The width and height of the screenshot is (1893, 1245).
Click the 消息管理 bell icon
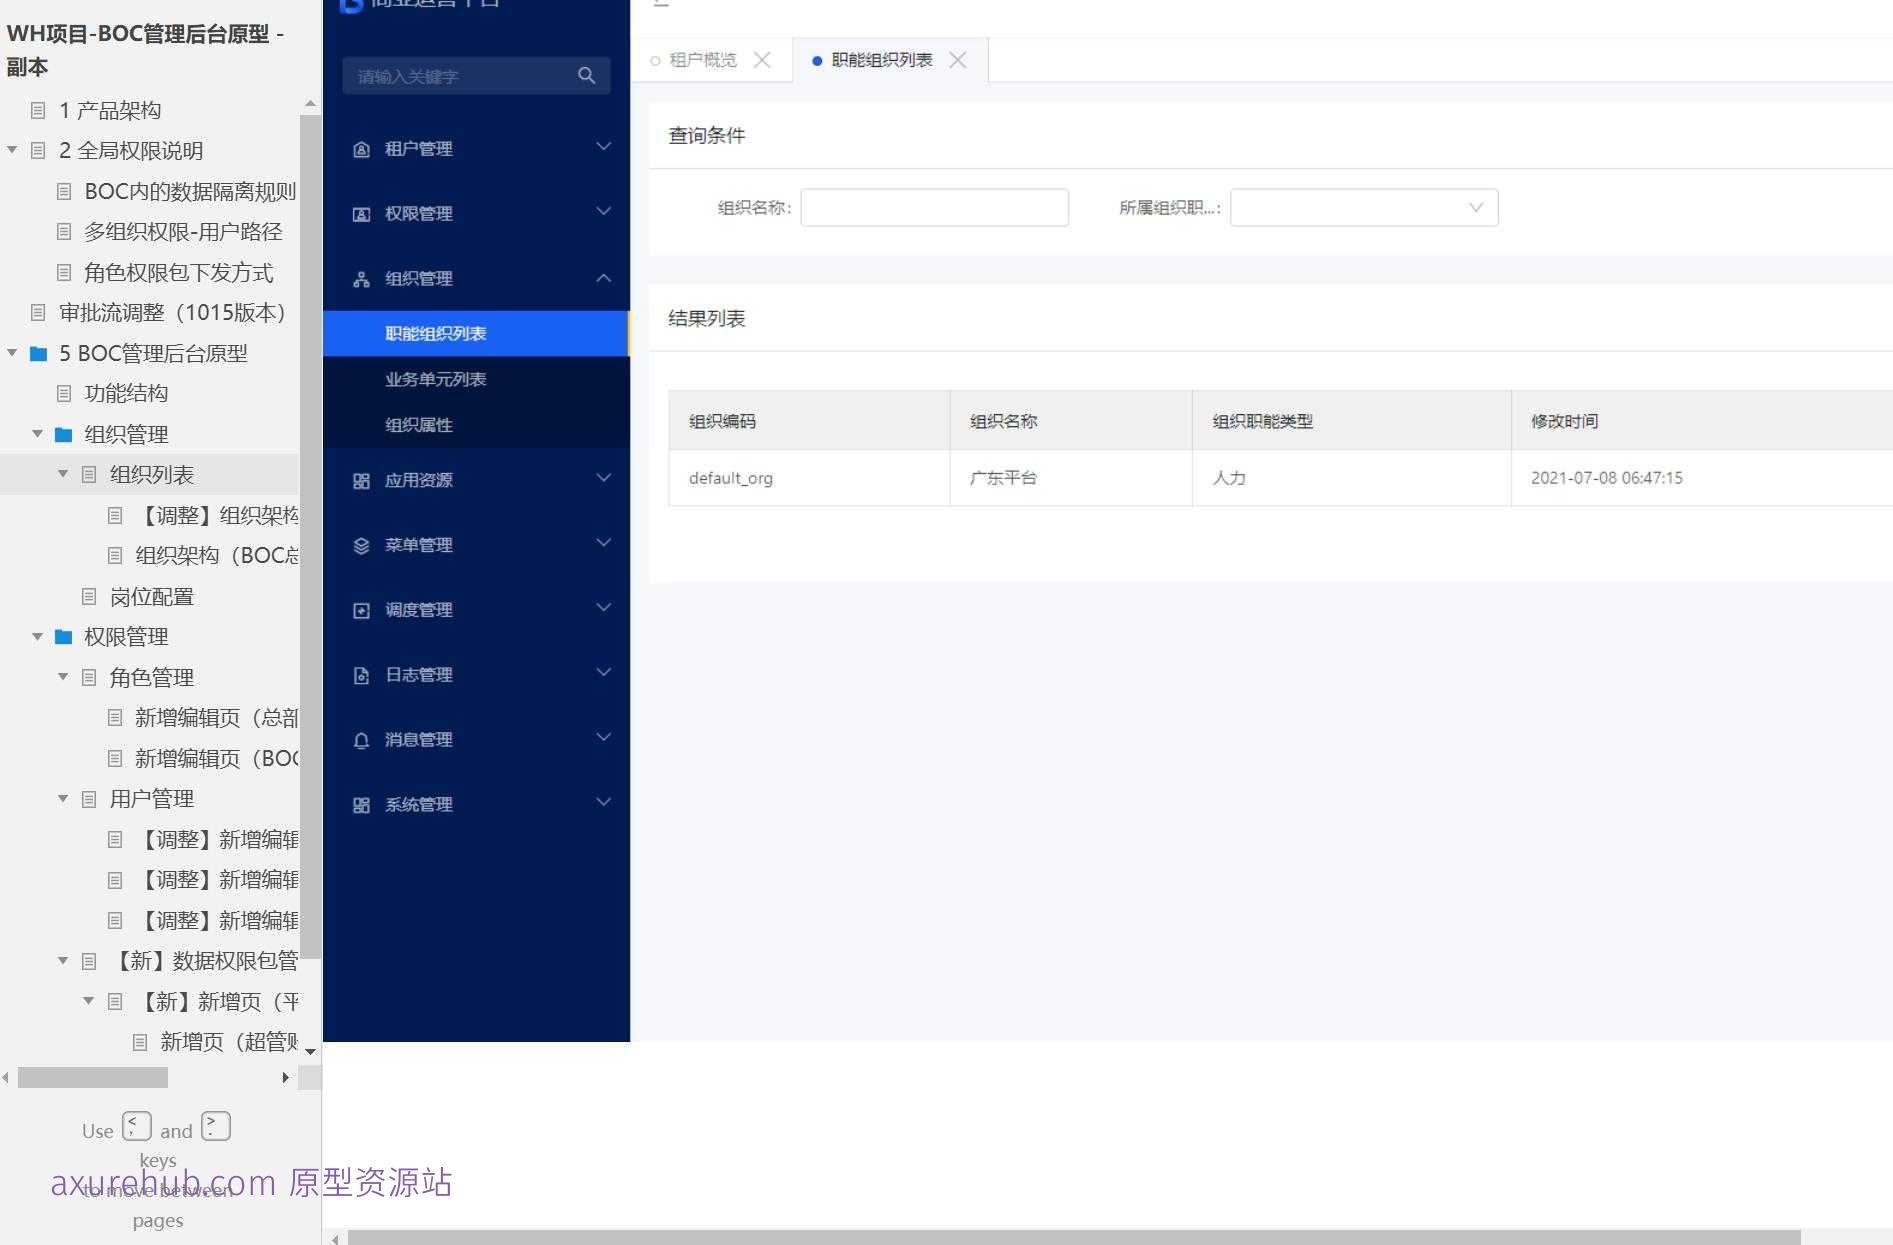coord(361,740)
